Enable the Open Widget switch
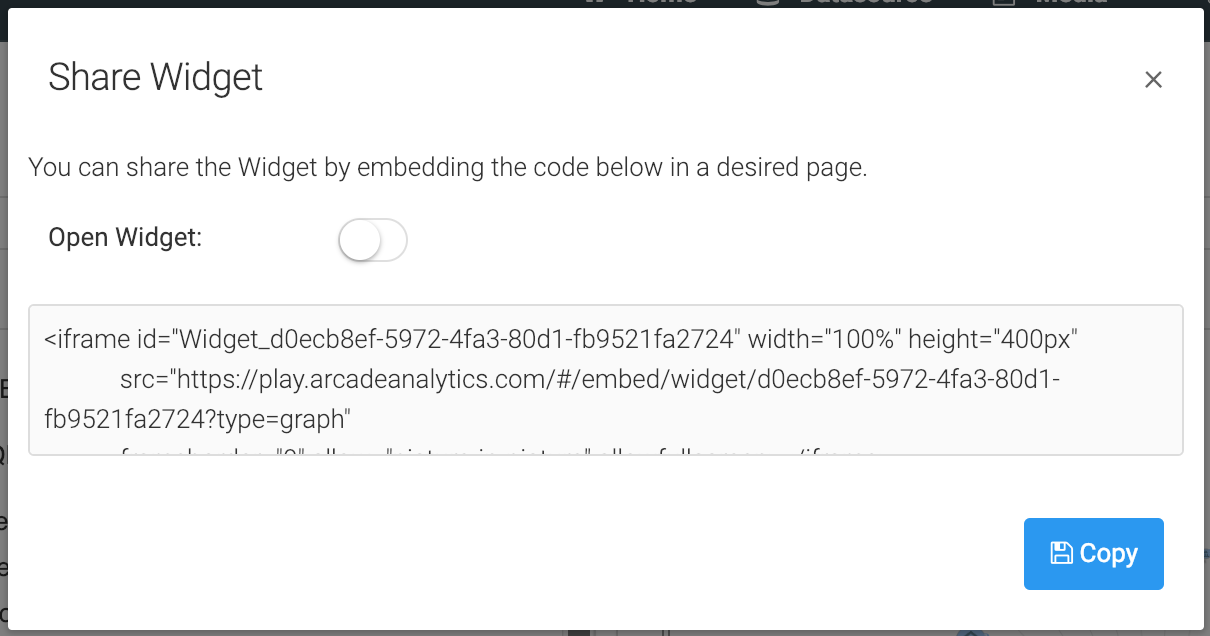Image resolution: width=1210 pixels, height=636 pixels. pos(373,241)
